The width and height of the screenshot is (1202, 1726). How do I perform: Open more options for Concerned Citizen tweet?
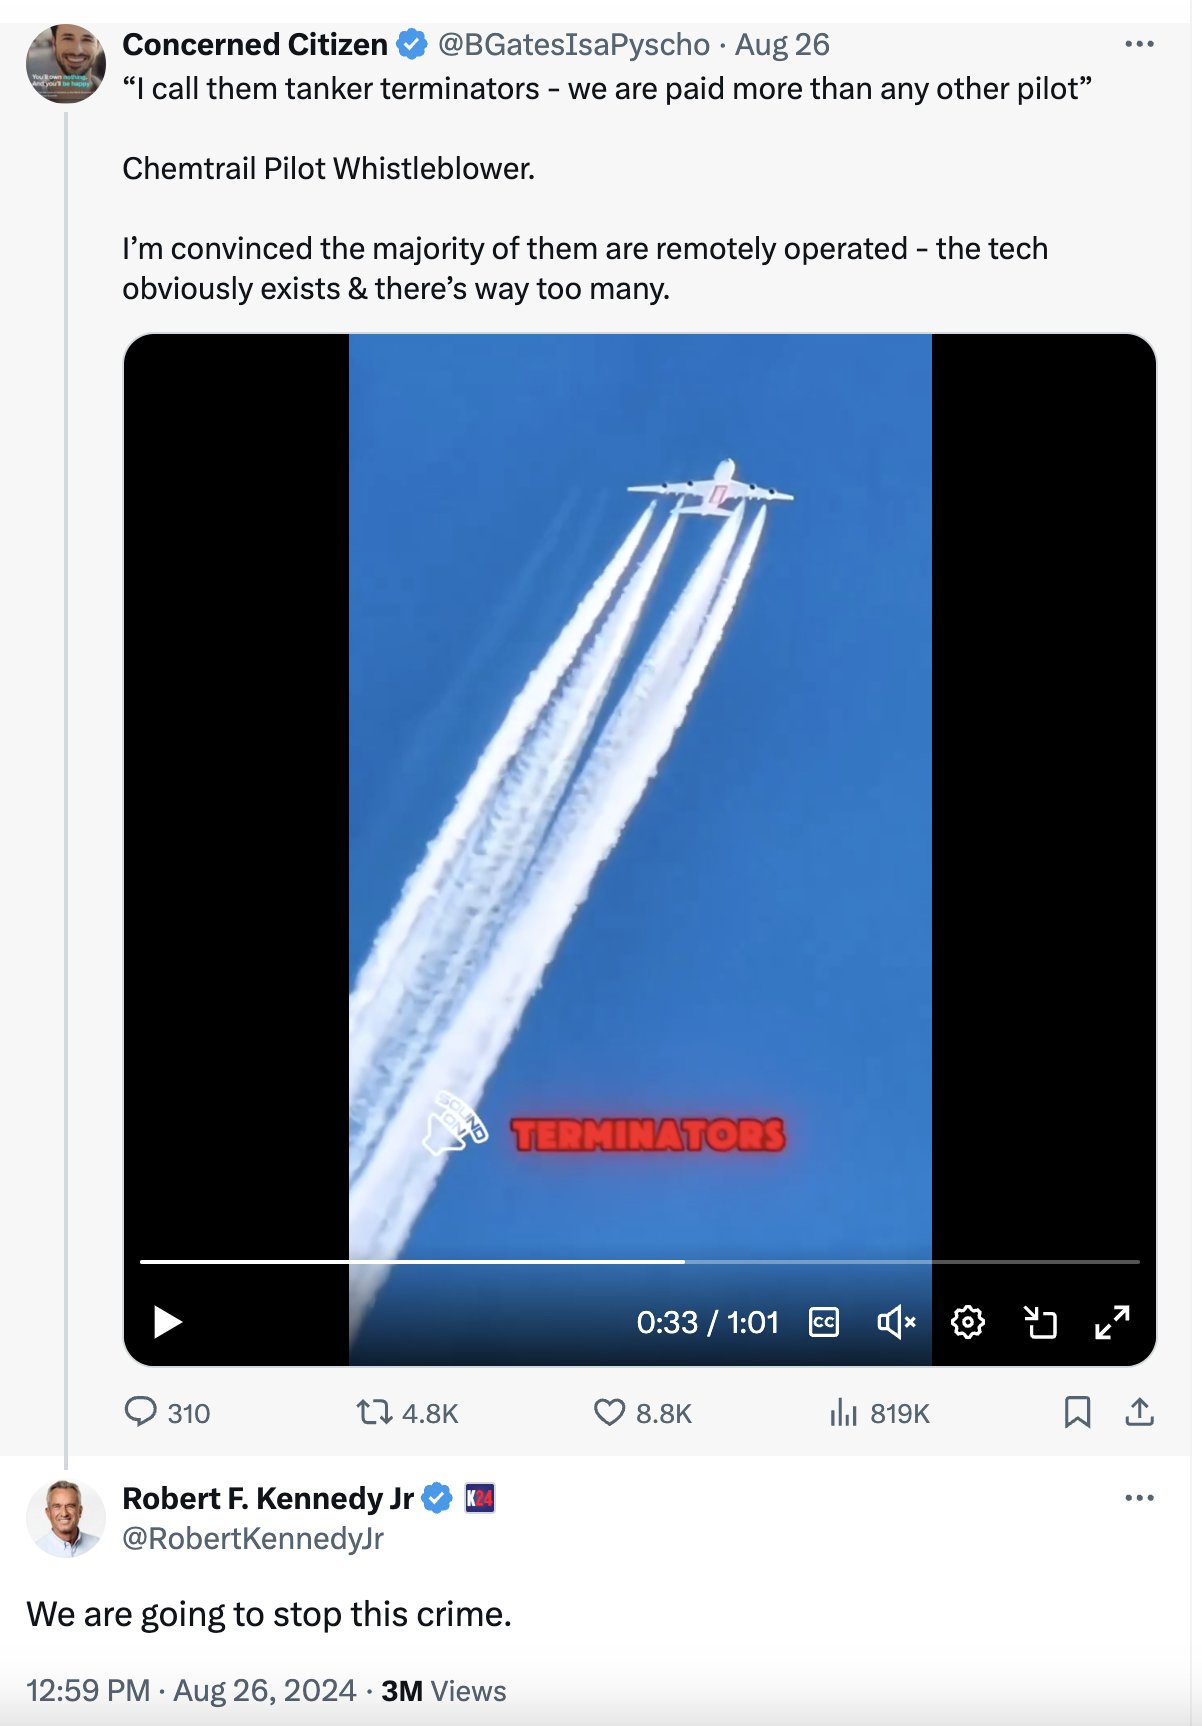pos(1139,44)
